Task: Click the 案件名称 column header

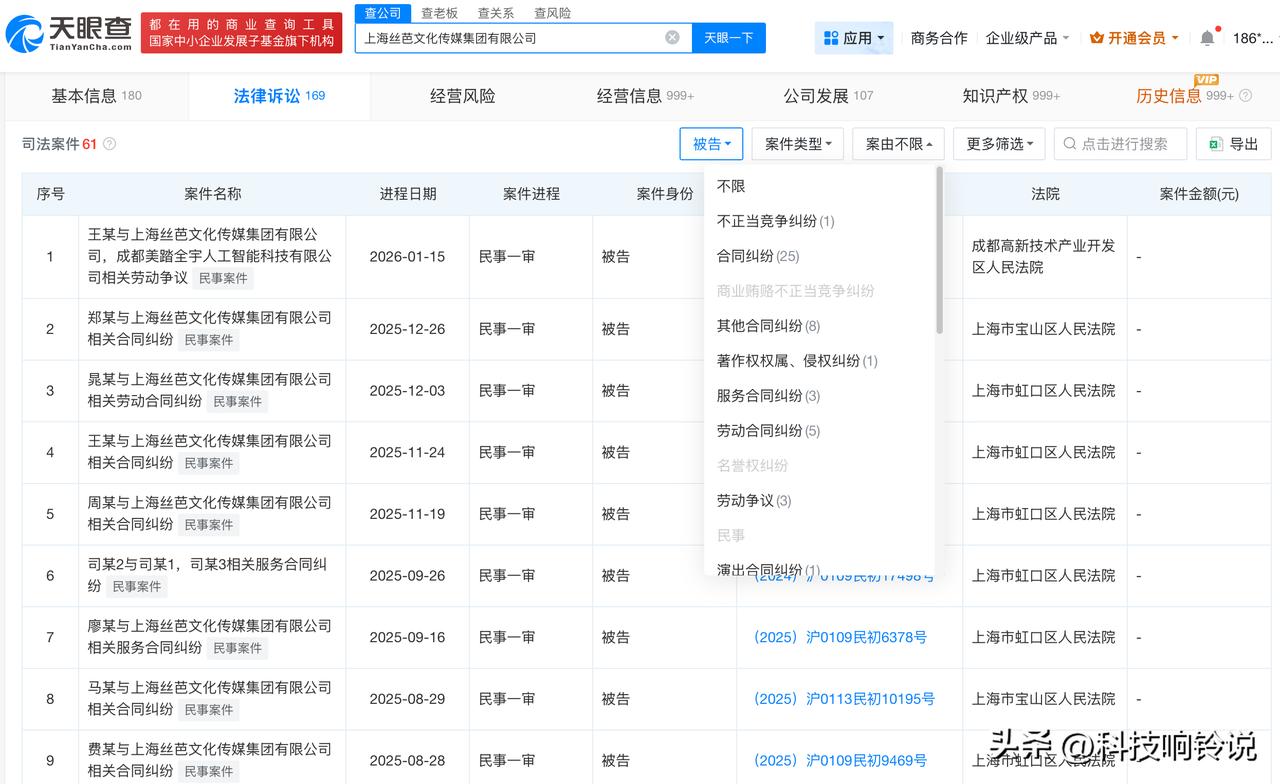Action: pos(213,194)
